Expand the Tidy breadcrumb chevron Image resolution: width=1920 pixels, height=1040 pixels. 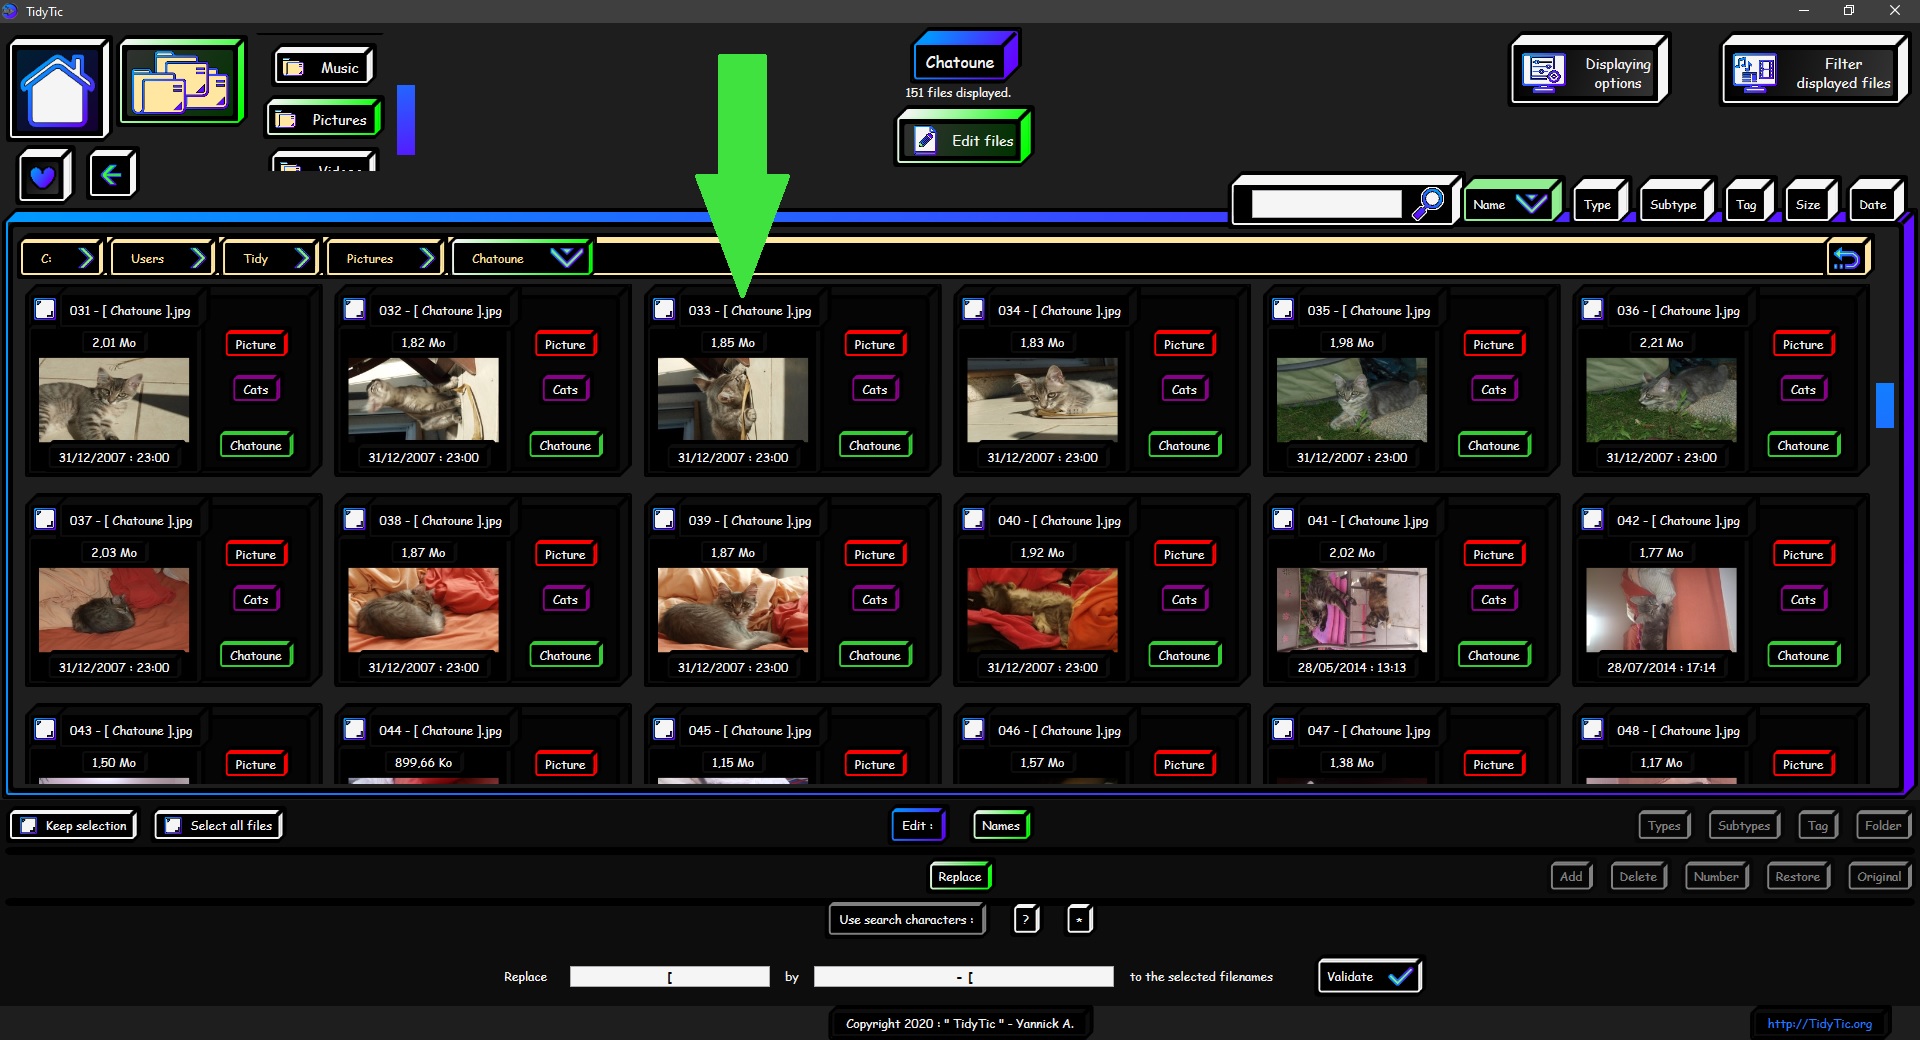tap(303, 258)
